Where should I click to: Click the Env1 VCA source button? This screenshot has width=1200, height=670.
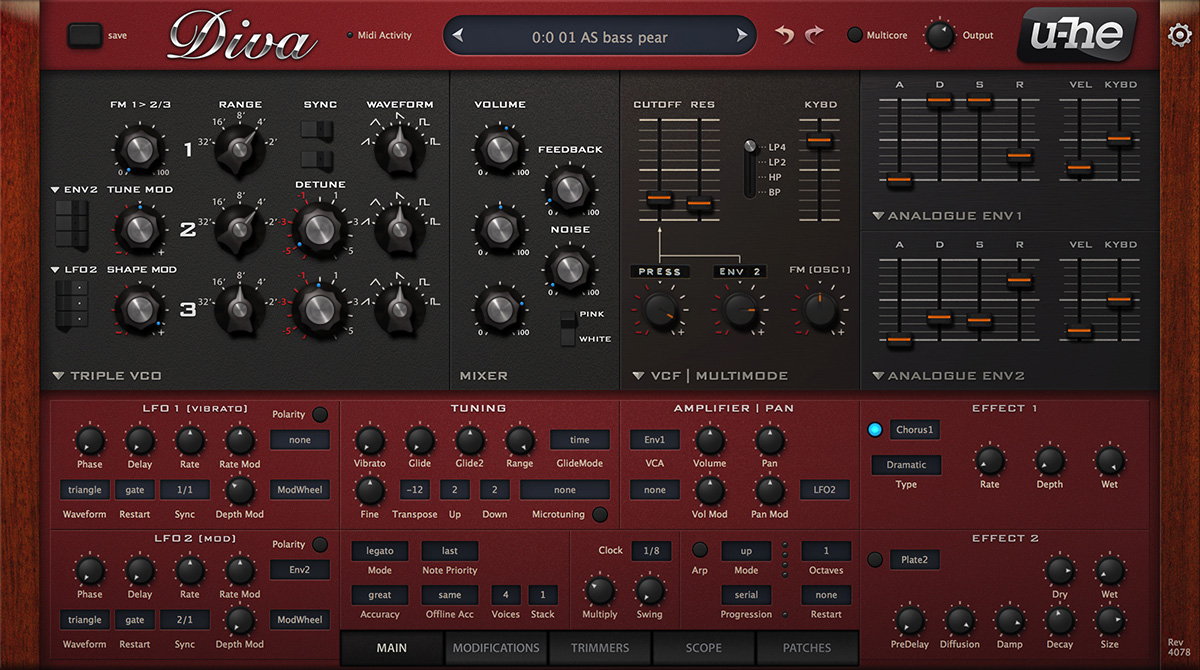tap(655, 440)
